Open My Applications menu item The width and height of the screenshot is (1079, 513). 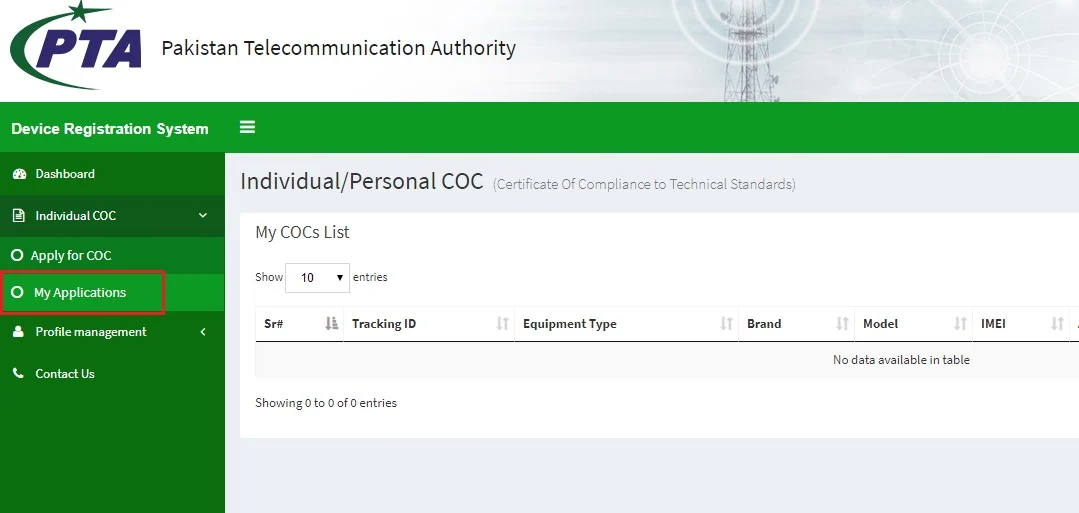pos(80,293)
